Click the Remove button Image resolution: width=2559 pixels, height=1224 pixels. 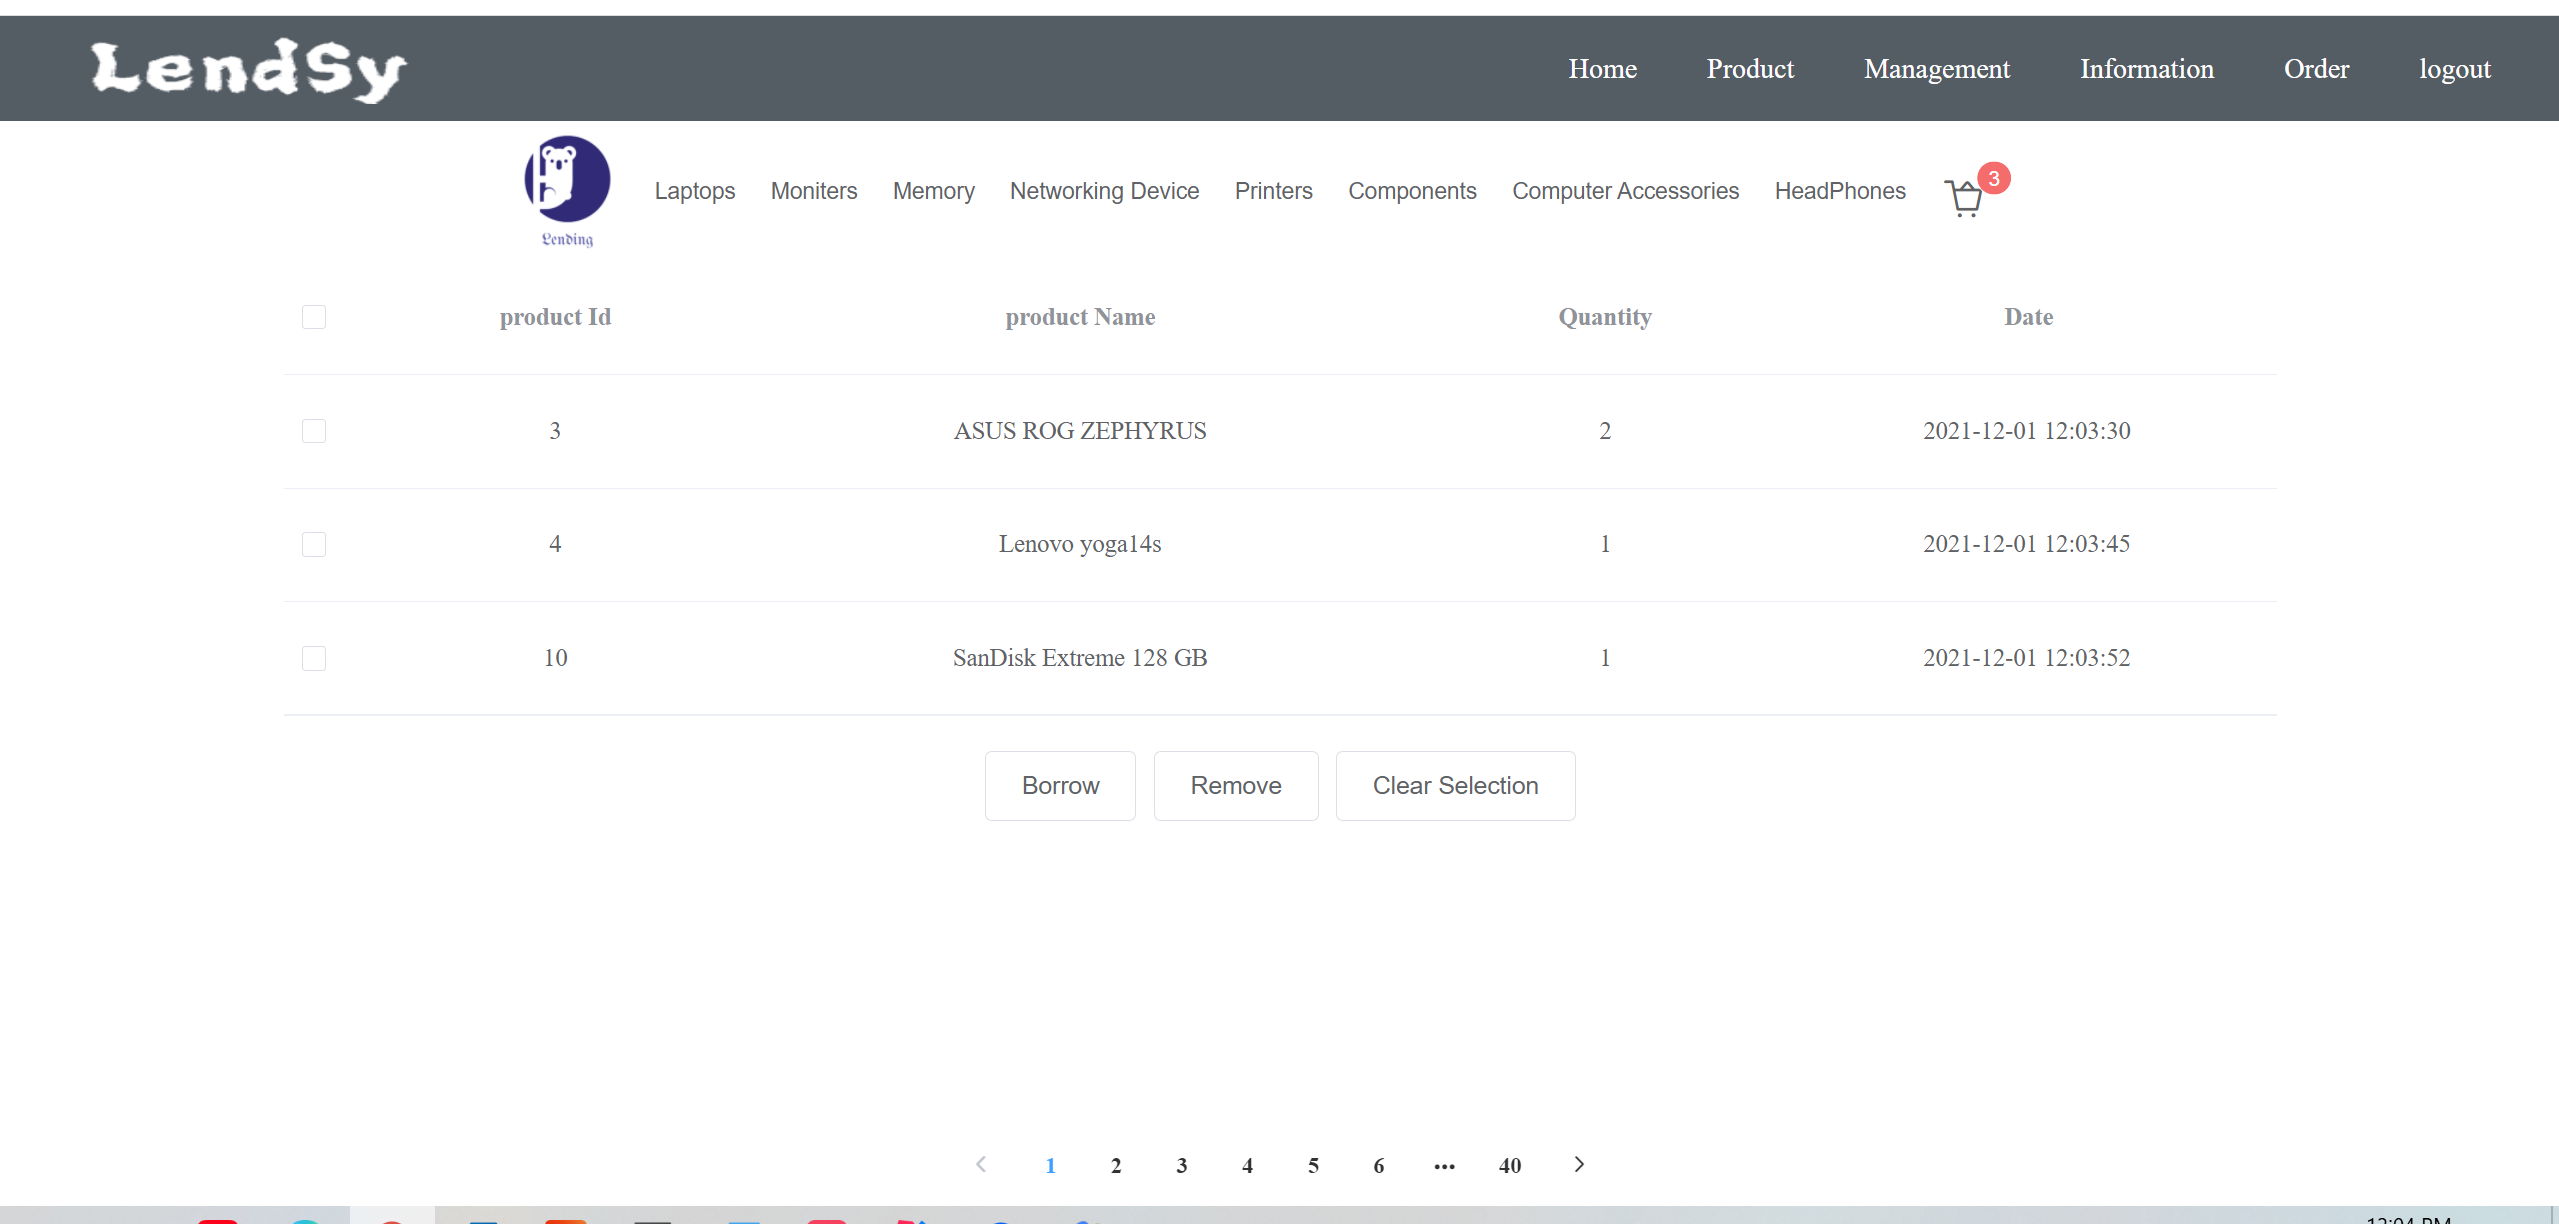(1235, 786)
